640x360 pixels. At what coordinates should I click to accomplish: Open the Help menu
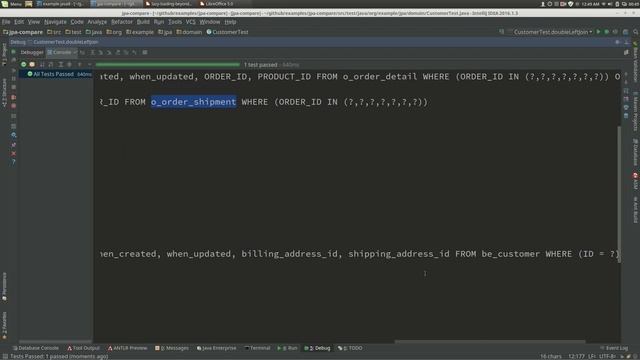[230, 22]
